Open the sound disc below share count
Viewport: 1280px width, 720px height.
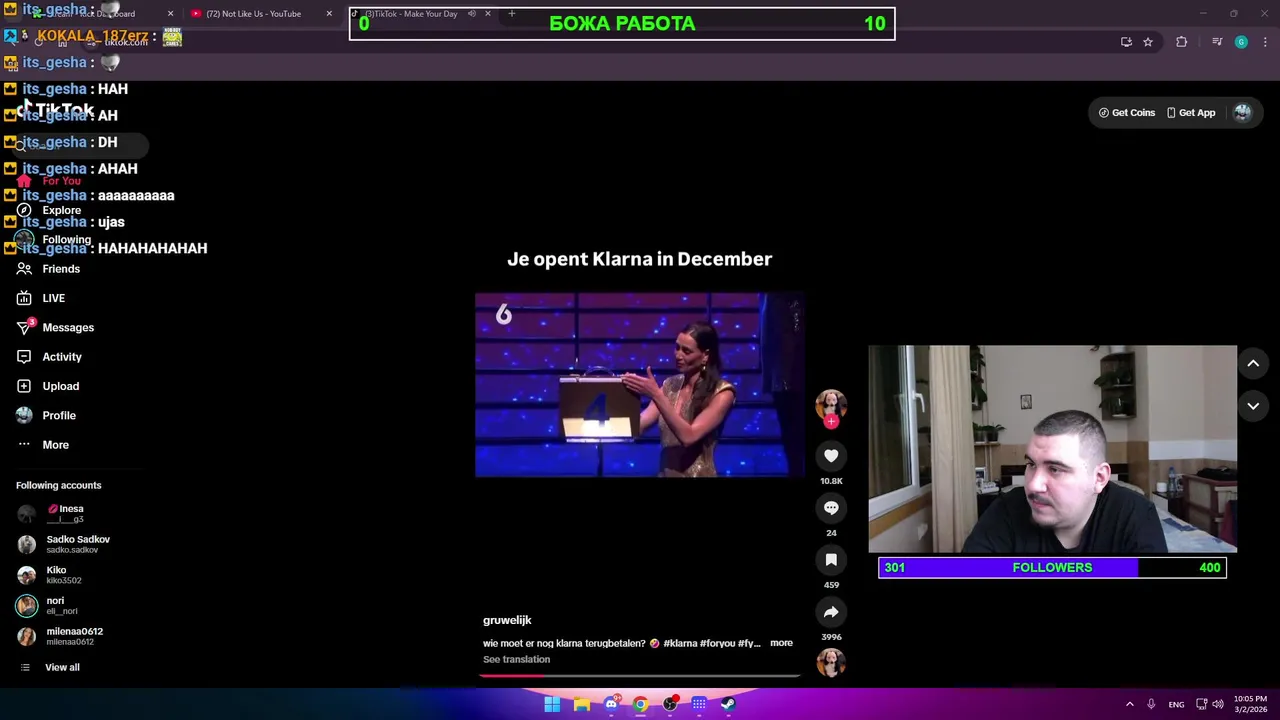pos(831,662)
